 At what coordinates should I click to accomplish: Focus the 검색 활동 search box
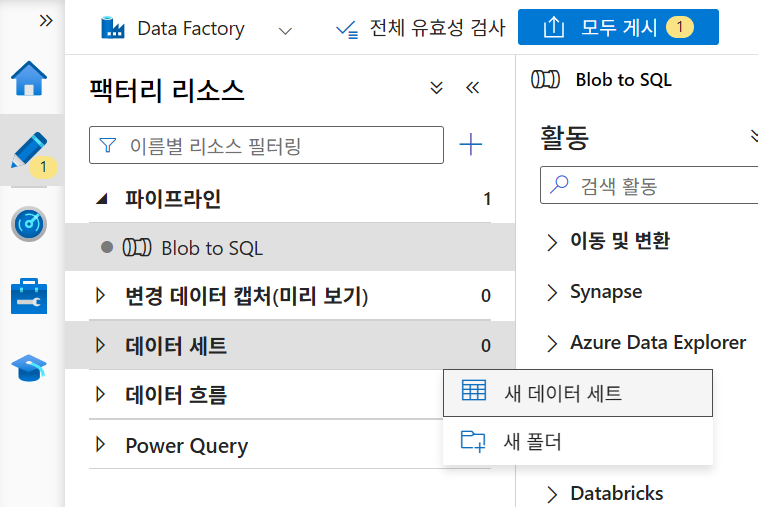[x=649, y=186]
